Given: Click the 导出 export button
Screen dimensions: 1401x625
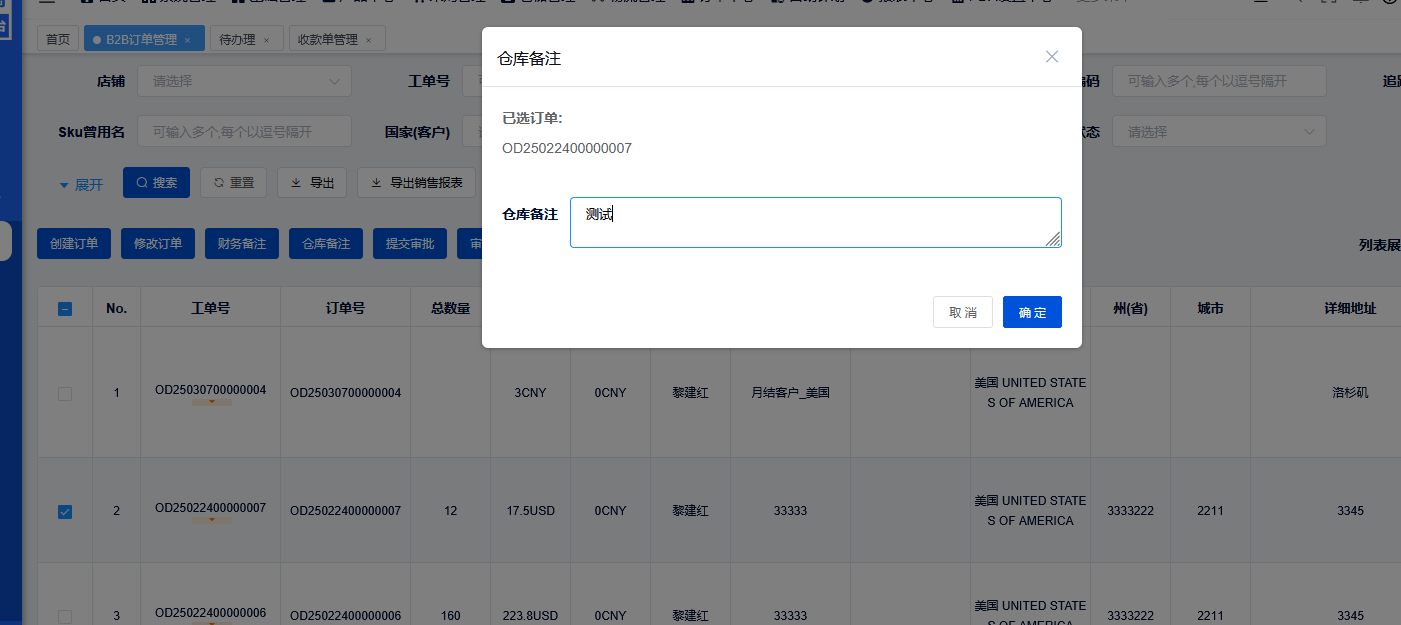Looking at the screenshot, I should 312,183.
